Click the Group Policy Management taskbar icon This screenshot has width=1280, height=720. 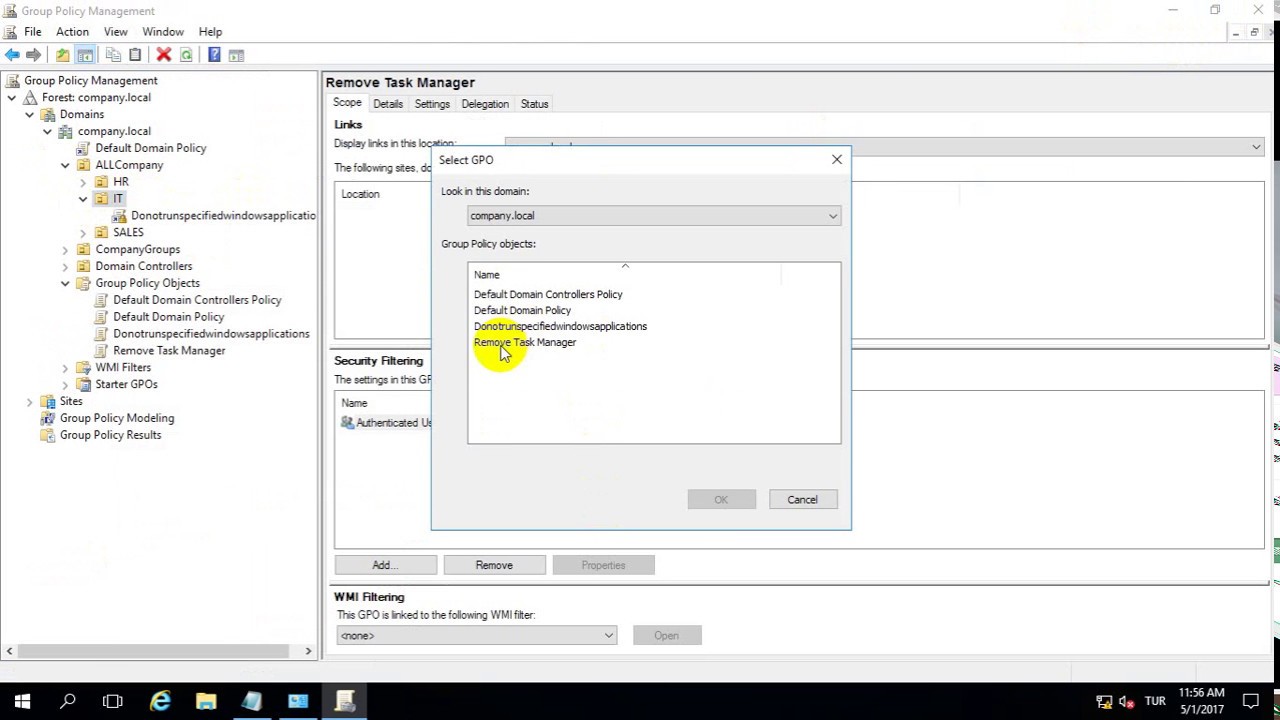coord(345,701)
